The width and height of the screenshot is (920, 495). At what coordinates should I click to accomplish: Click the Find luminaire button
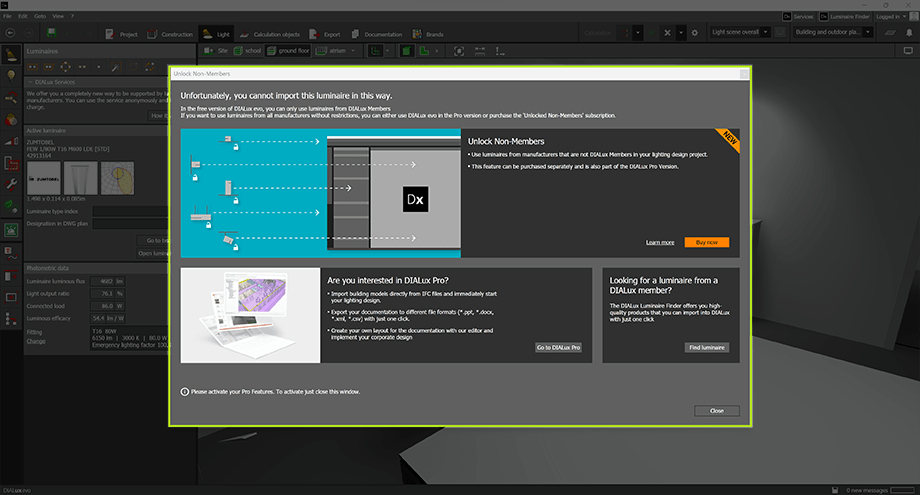707,347
